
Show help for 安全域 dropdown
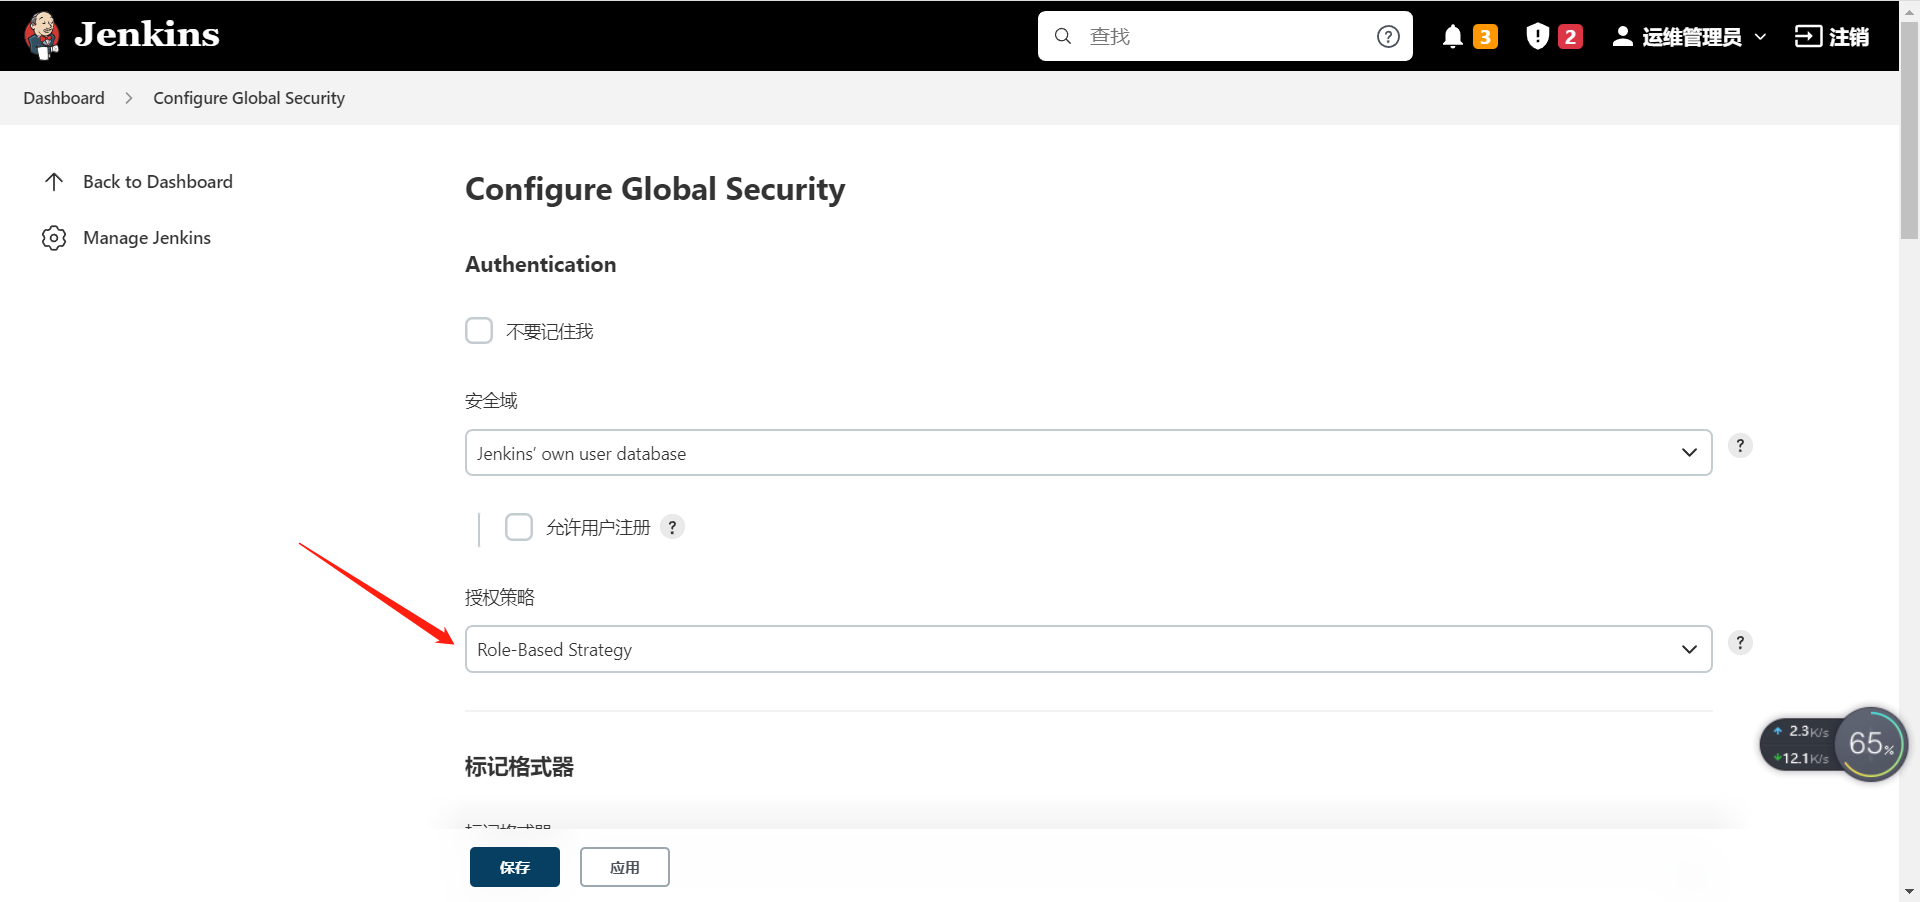pos(1740,446)
